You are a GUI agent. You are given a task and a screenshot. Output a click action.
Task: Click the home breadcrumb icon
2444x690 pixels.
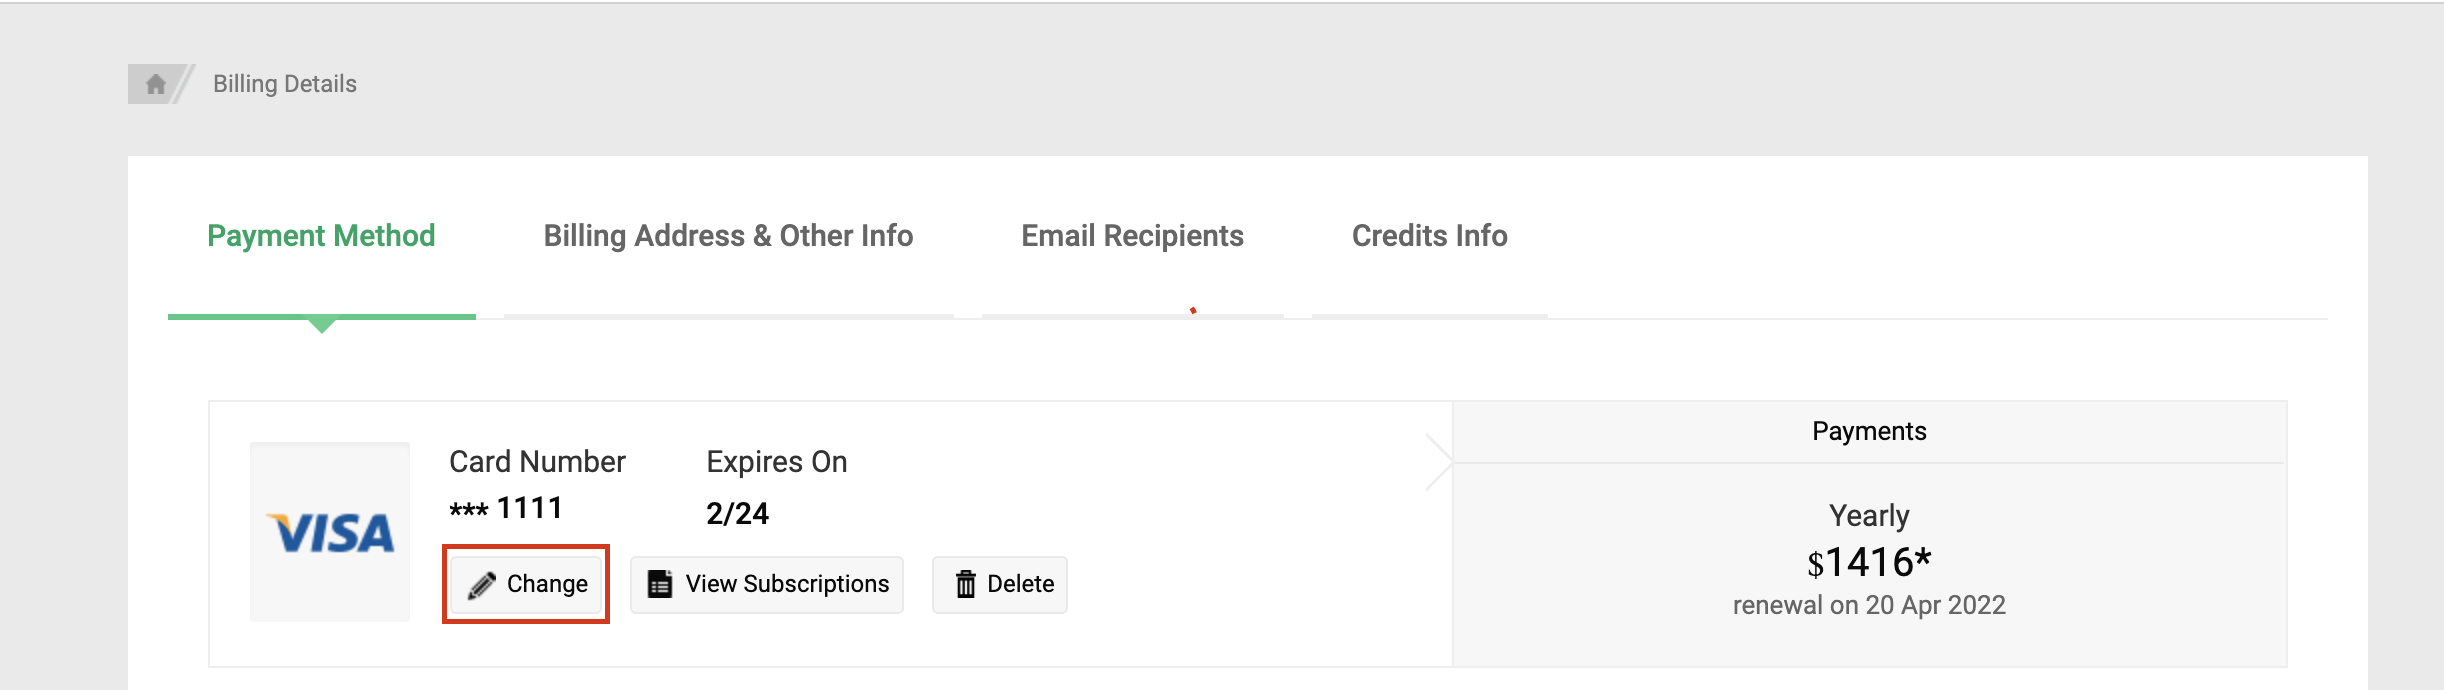pyautogui.click(x=155, y=84)
